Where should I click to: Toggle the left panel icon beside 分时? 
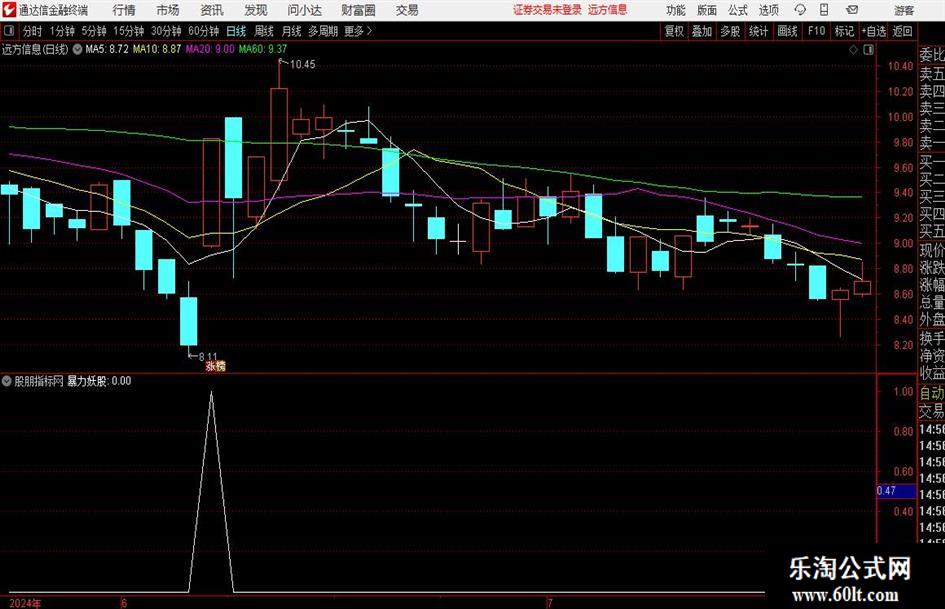pos(8,31)
